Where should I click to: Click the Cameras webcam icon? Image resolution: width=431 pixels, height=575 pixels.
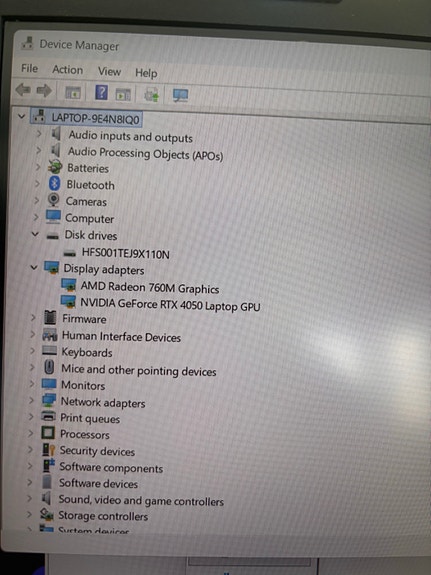(54, 200)
